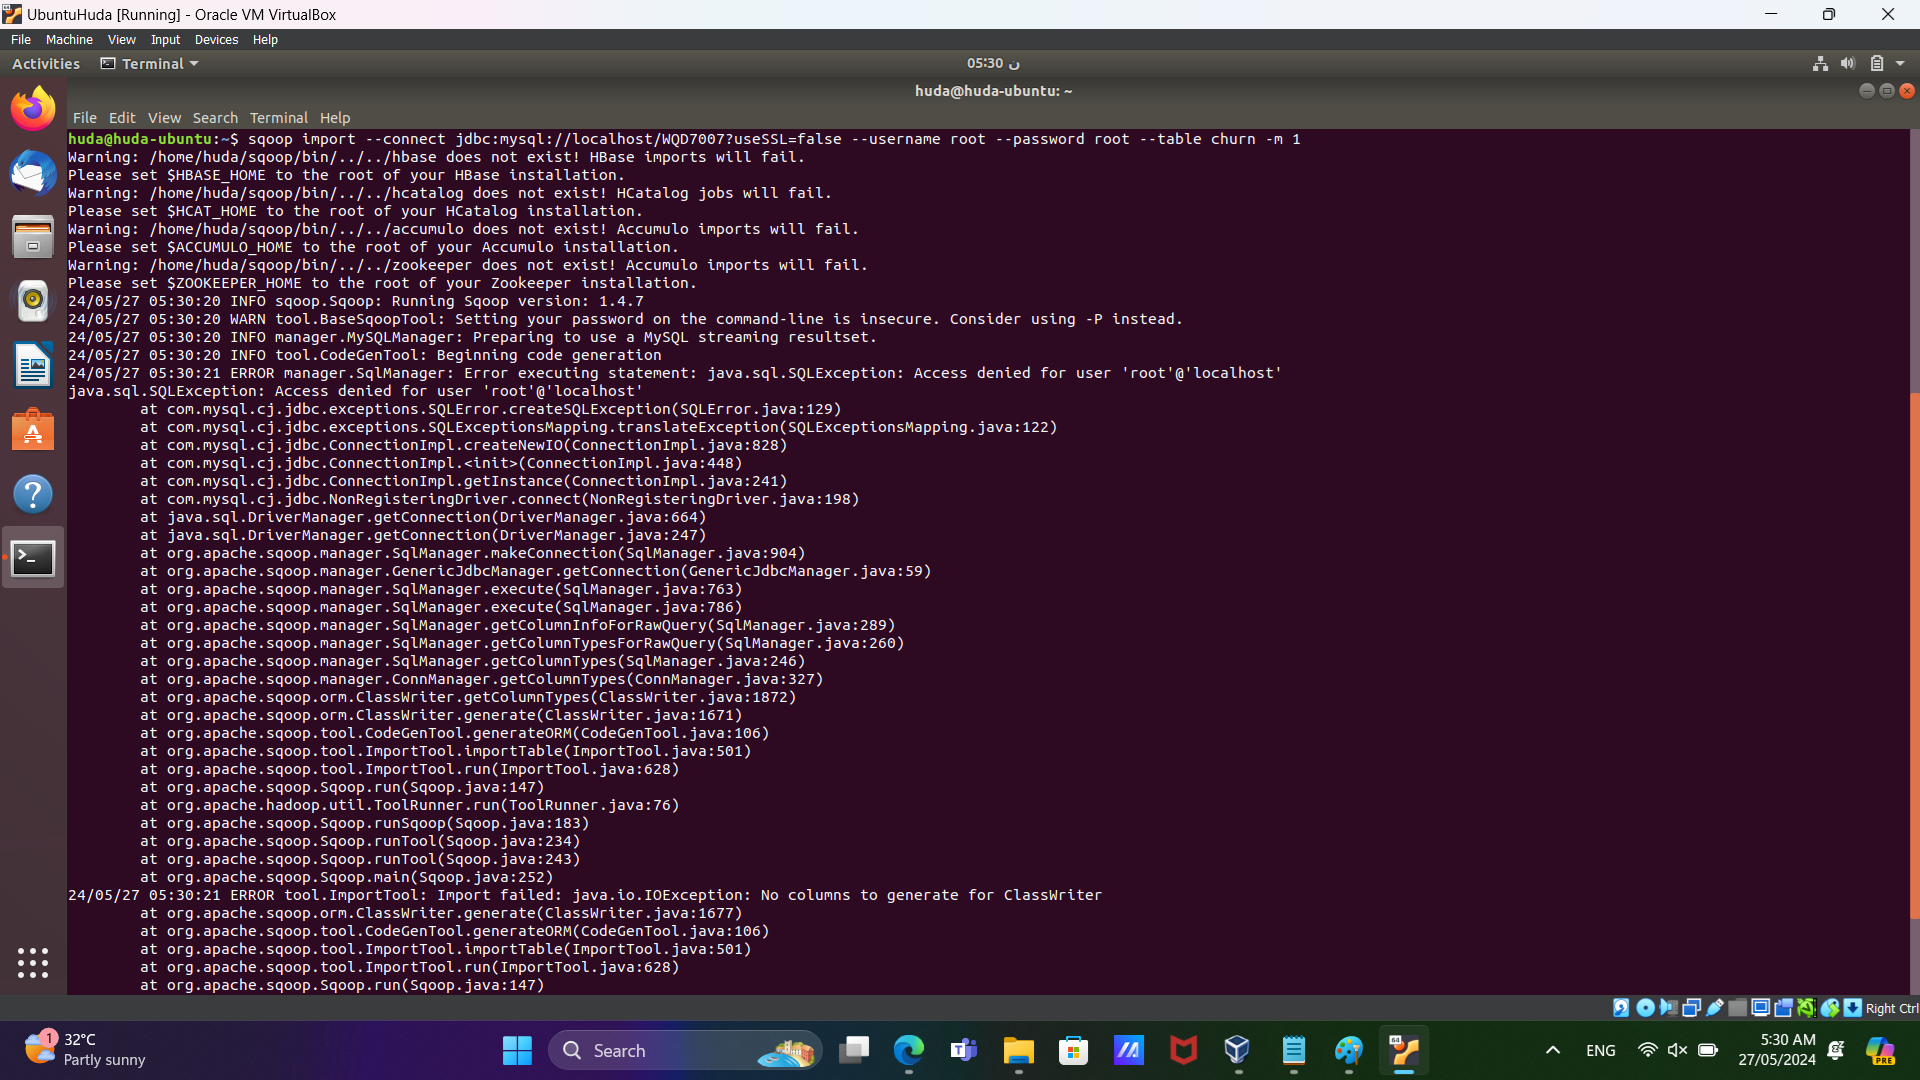Click the terminal's vertical scrollbar
The image size is (1920, 1080).
1914,650
